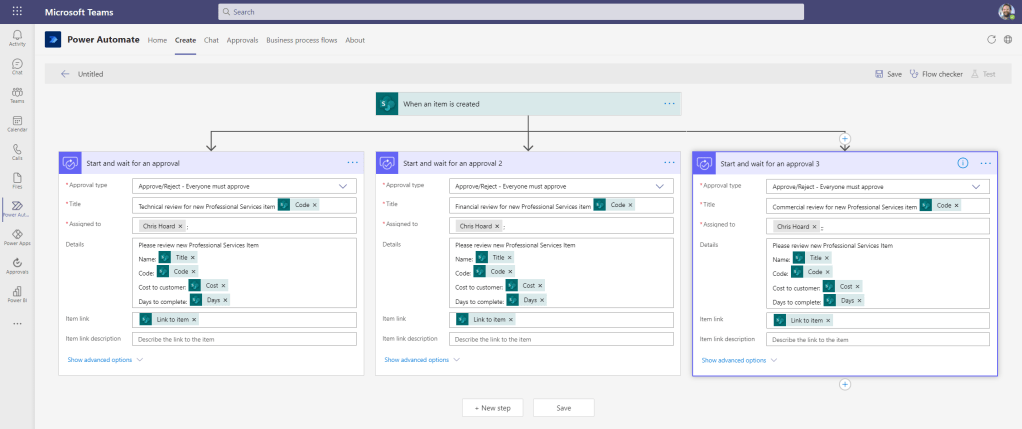This screenshot has height=429, width=1022.
Task: Click the Teams search box
Action: click(511, 11)
